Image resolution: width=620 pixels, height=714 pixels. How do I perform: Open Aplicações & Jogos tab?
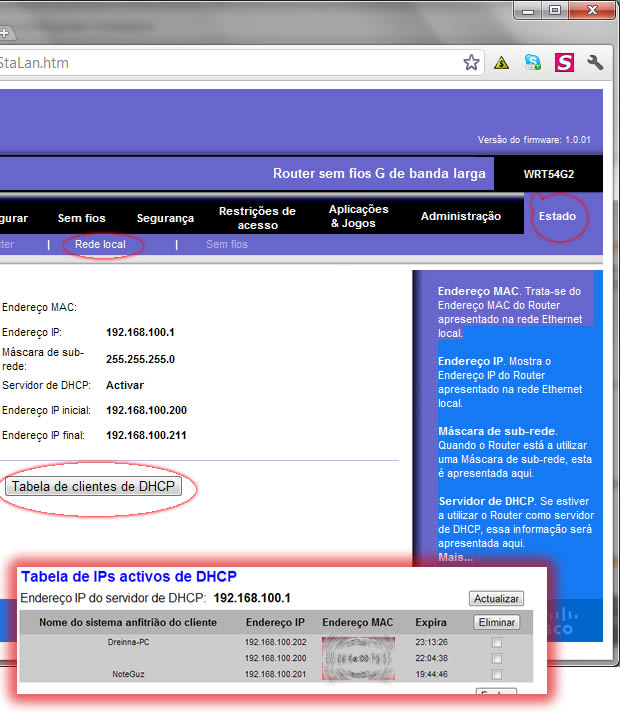point(358,217)
